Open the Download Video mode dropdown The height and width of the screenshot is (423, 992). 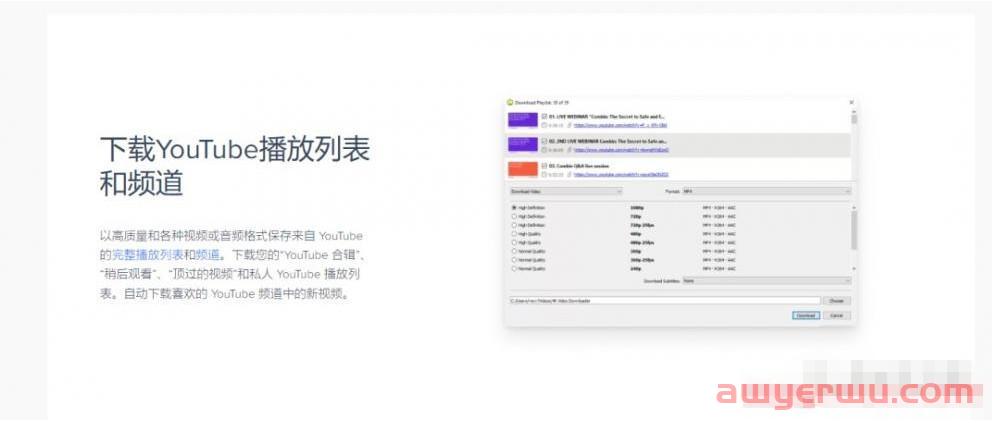pyautogui.click(x=566, y=191)
